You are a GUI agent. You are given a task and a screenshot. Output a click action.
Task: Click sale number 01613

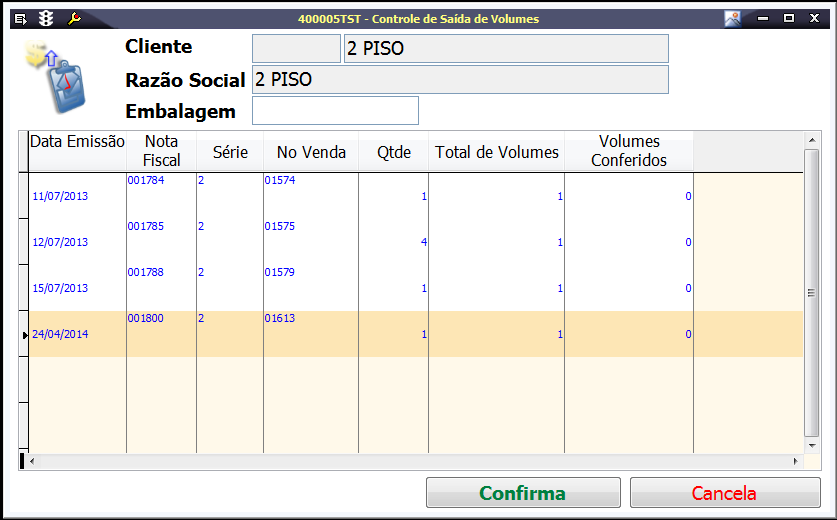click(280, 318)
